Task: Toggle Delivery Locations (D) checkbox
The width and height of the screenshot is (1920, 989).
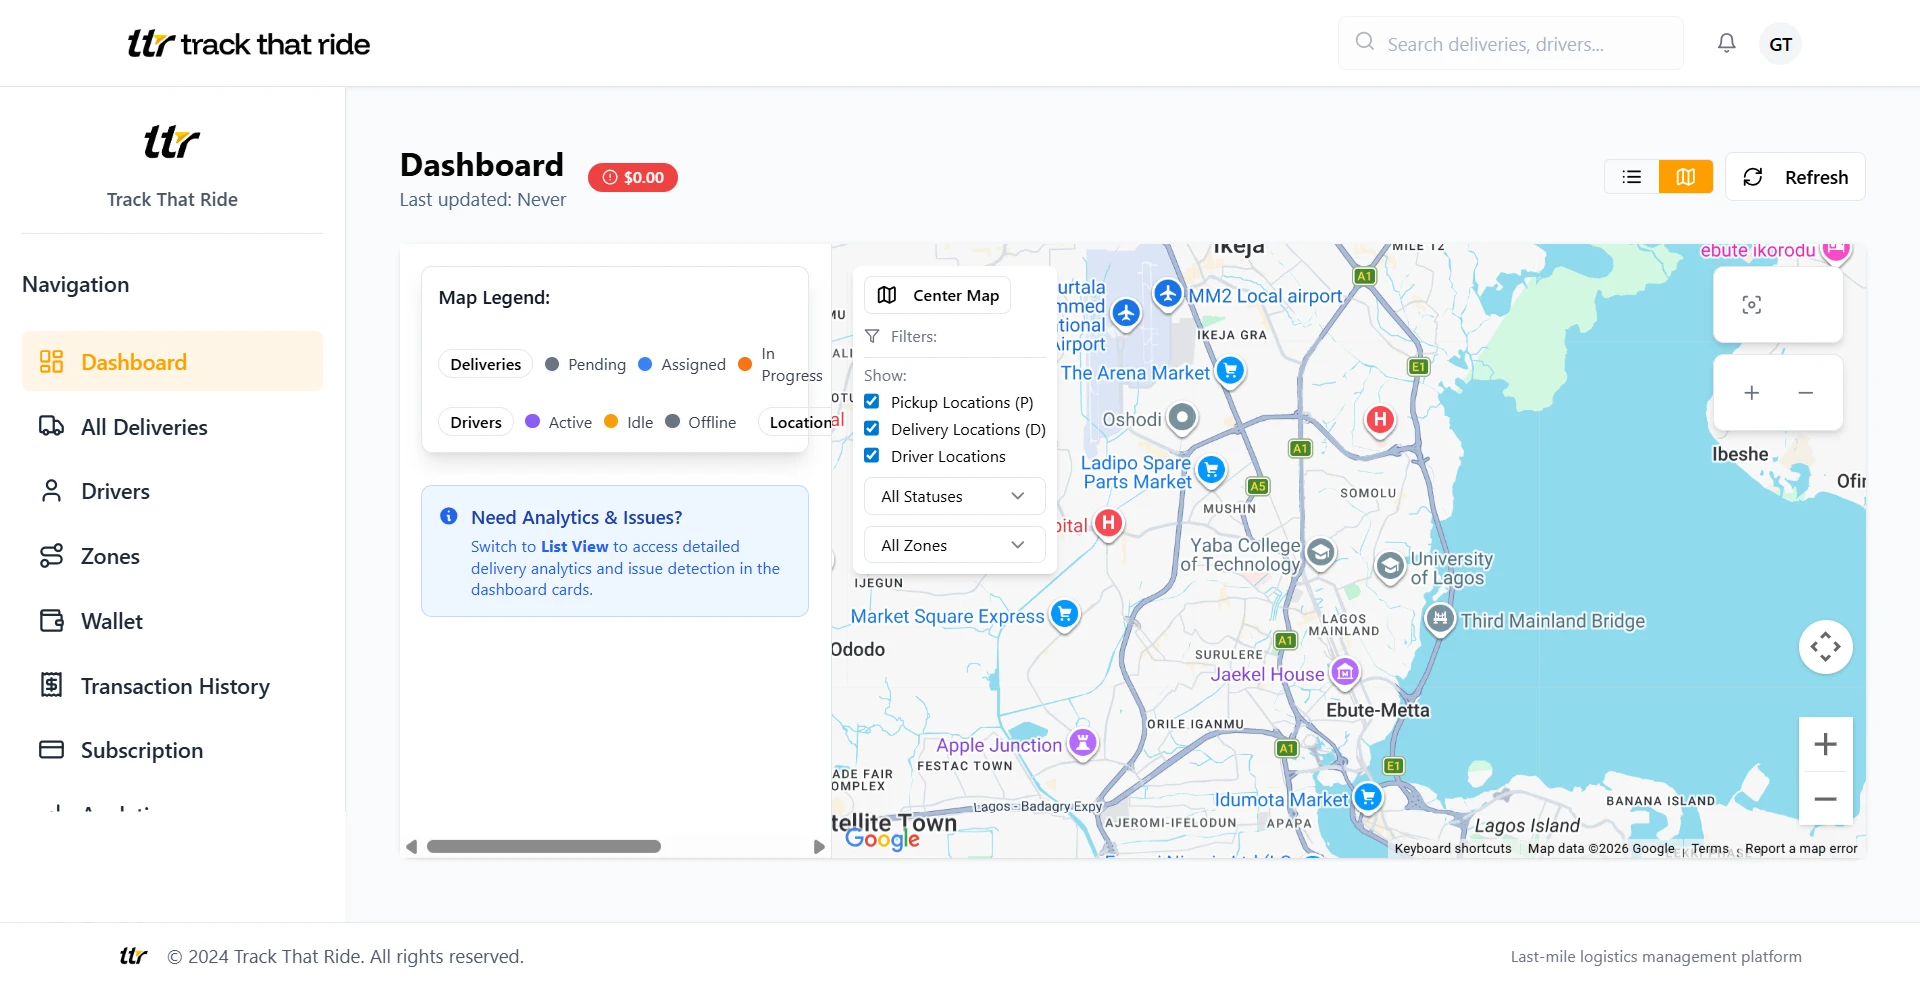Action: [872, 429]
